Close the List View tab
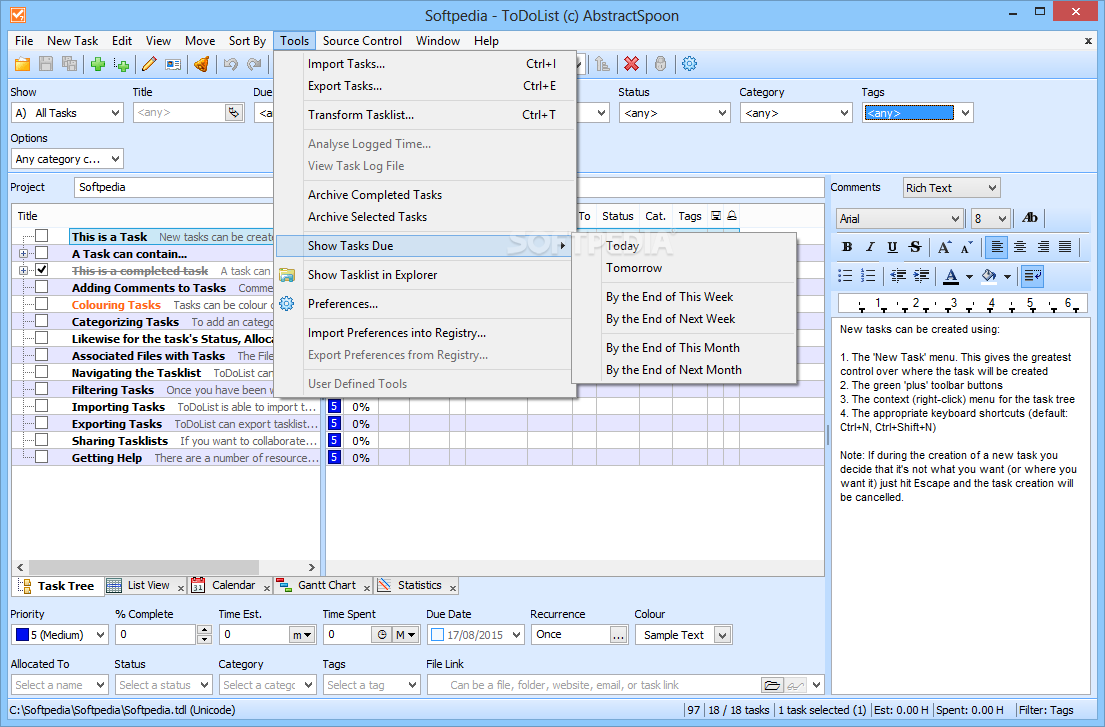The image size is (1105, 727). tap(180, 588)
